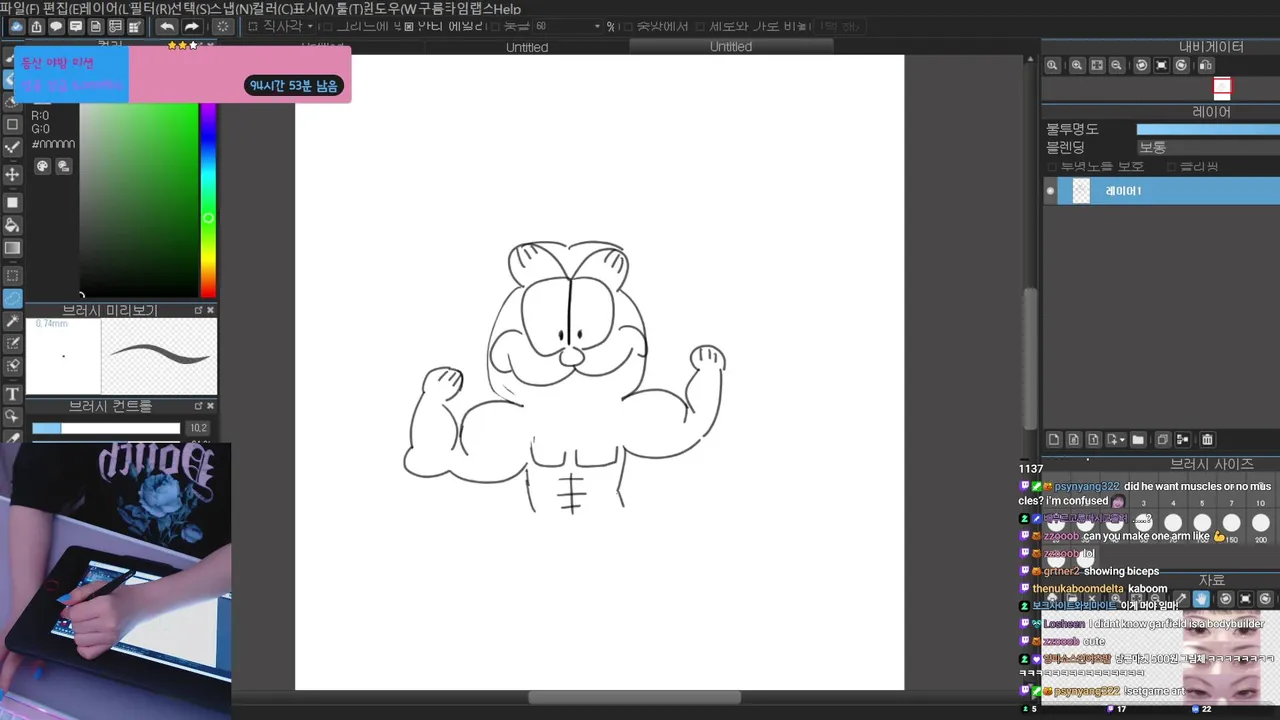Detach the 브러시 컨트롤 panel

(198, 406)
